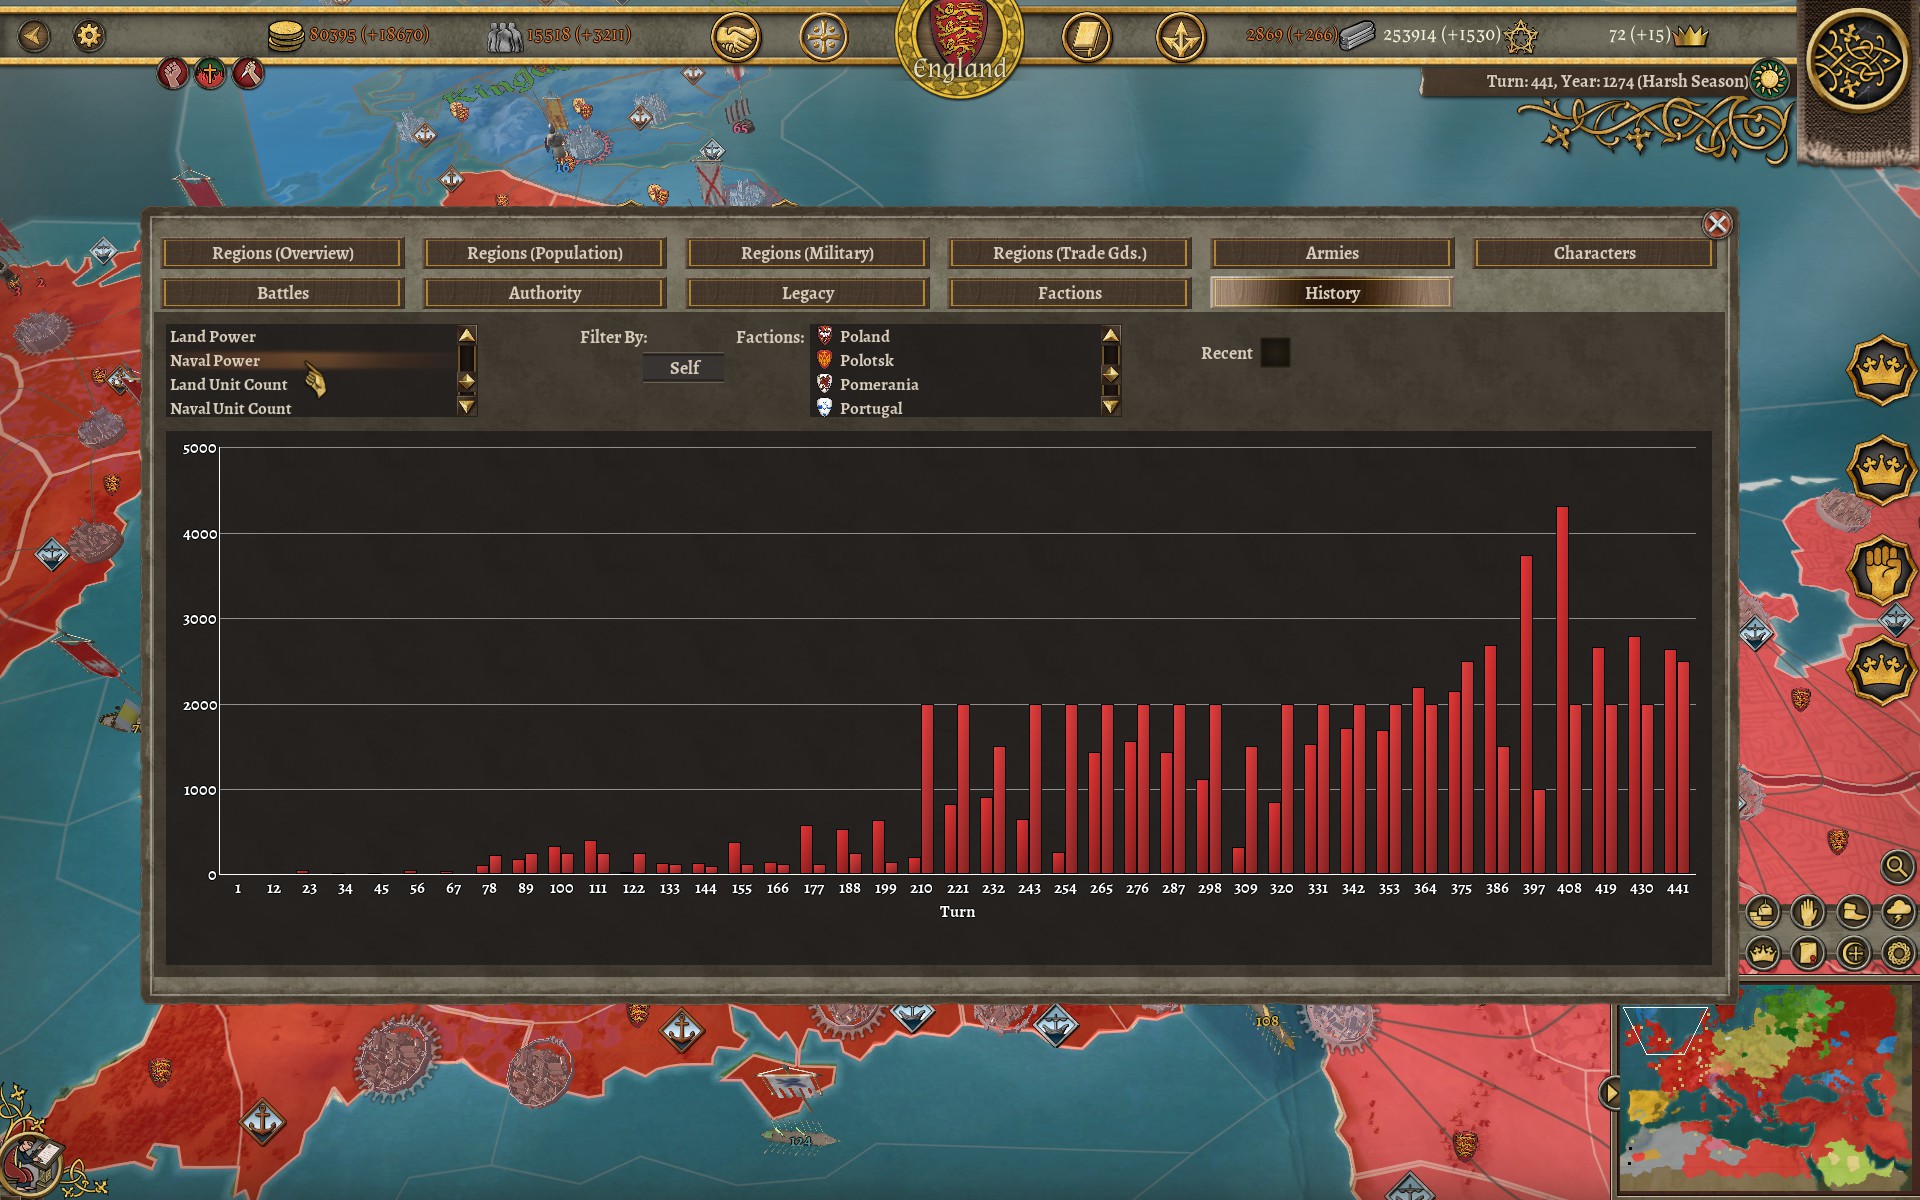Click the back arrow icon at top bar
The image size is (1920, 1200).
click(34, 36)
